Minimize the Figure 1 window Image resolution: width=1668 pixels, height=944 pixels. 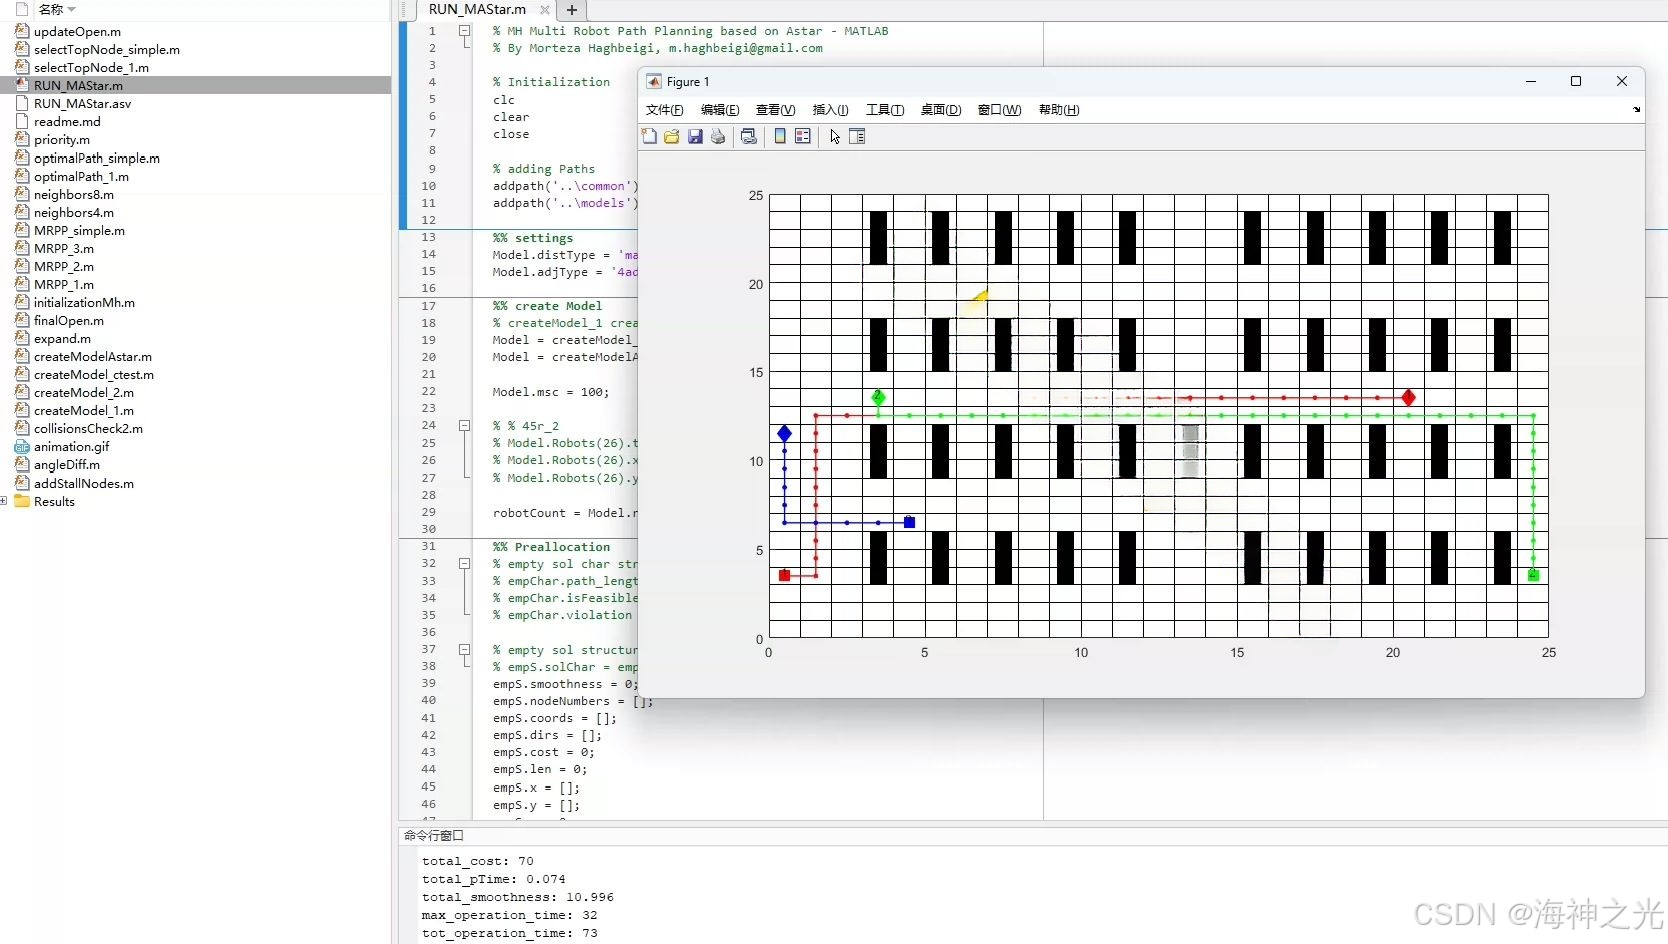pos(1530,82)
